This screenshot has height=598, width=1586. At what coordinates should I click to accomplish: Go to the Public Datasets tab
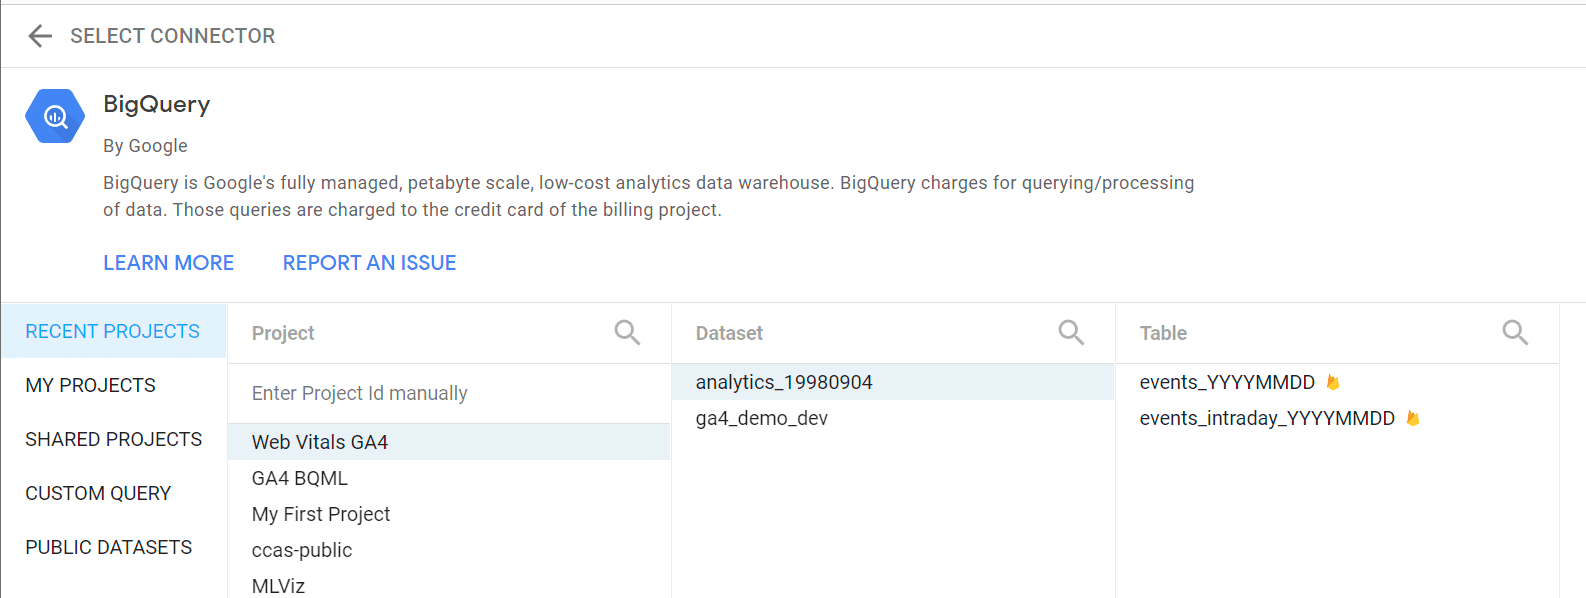pos(109,547)
